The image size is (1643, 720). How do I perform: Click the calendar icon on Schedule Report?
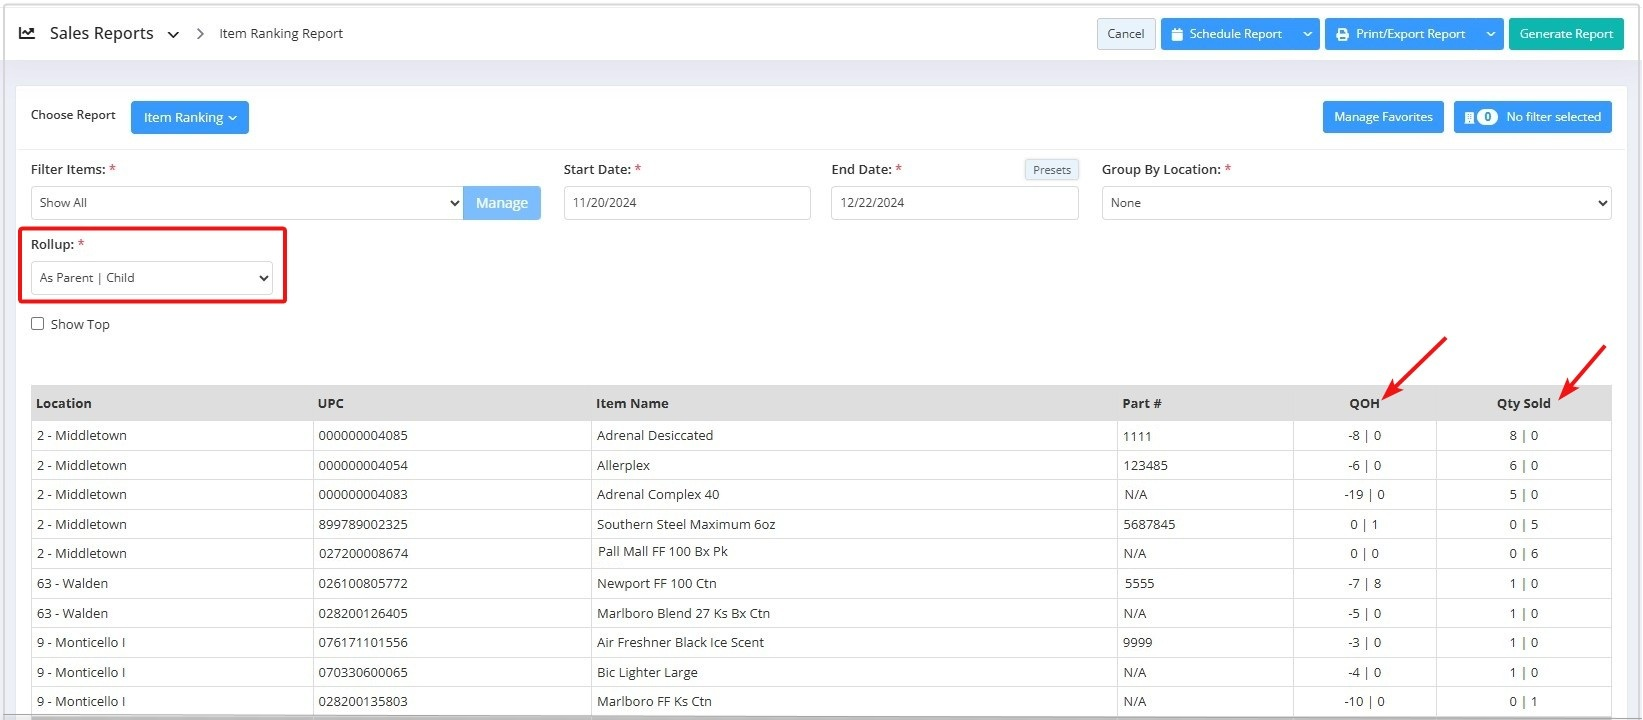1176,34
